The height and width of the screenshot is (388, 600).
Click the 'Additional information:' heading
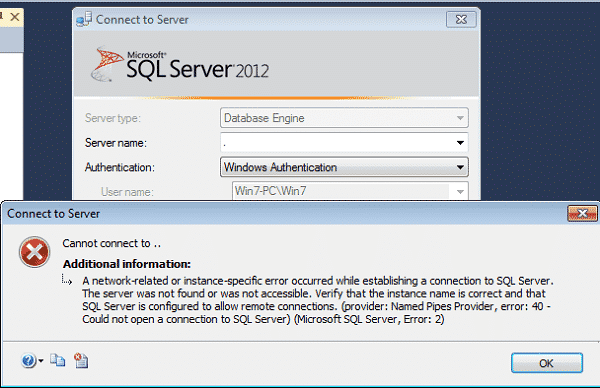[x=127, y=264]
